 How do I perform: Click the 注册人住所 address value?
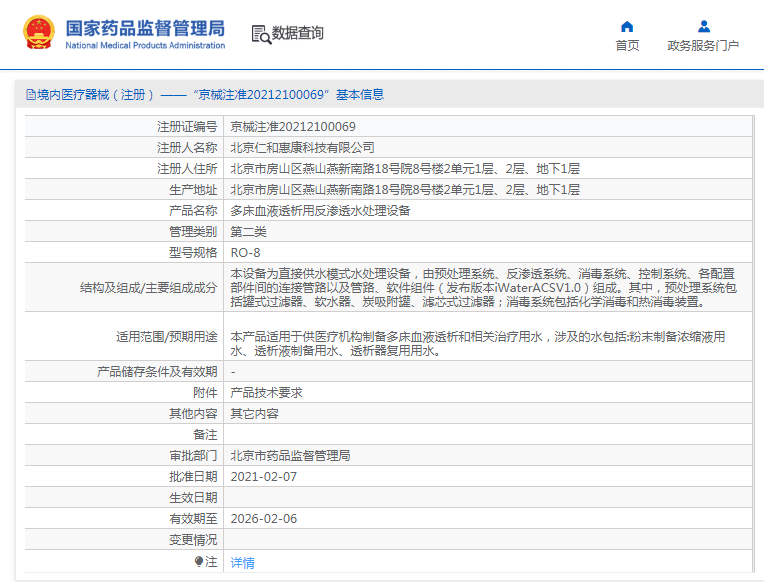tap(405, 169)
